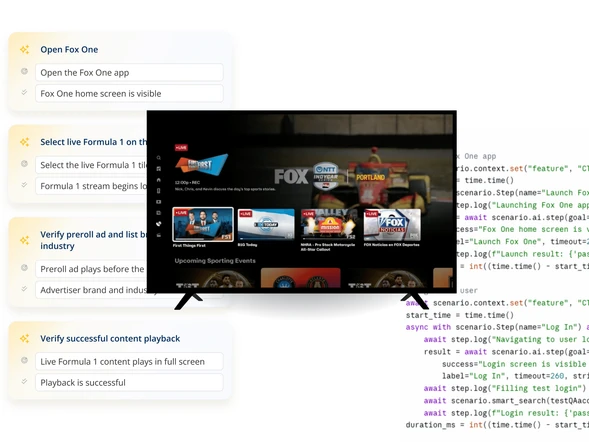Click the checkmark icon beside Fox One home screen is visible
589x442 pixels.
click(24, 92)
